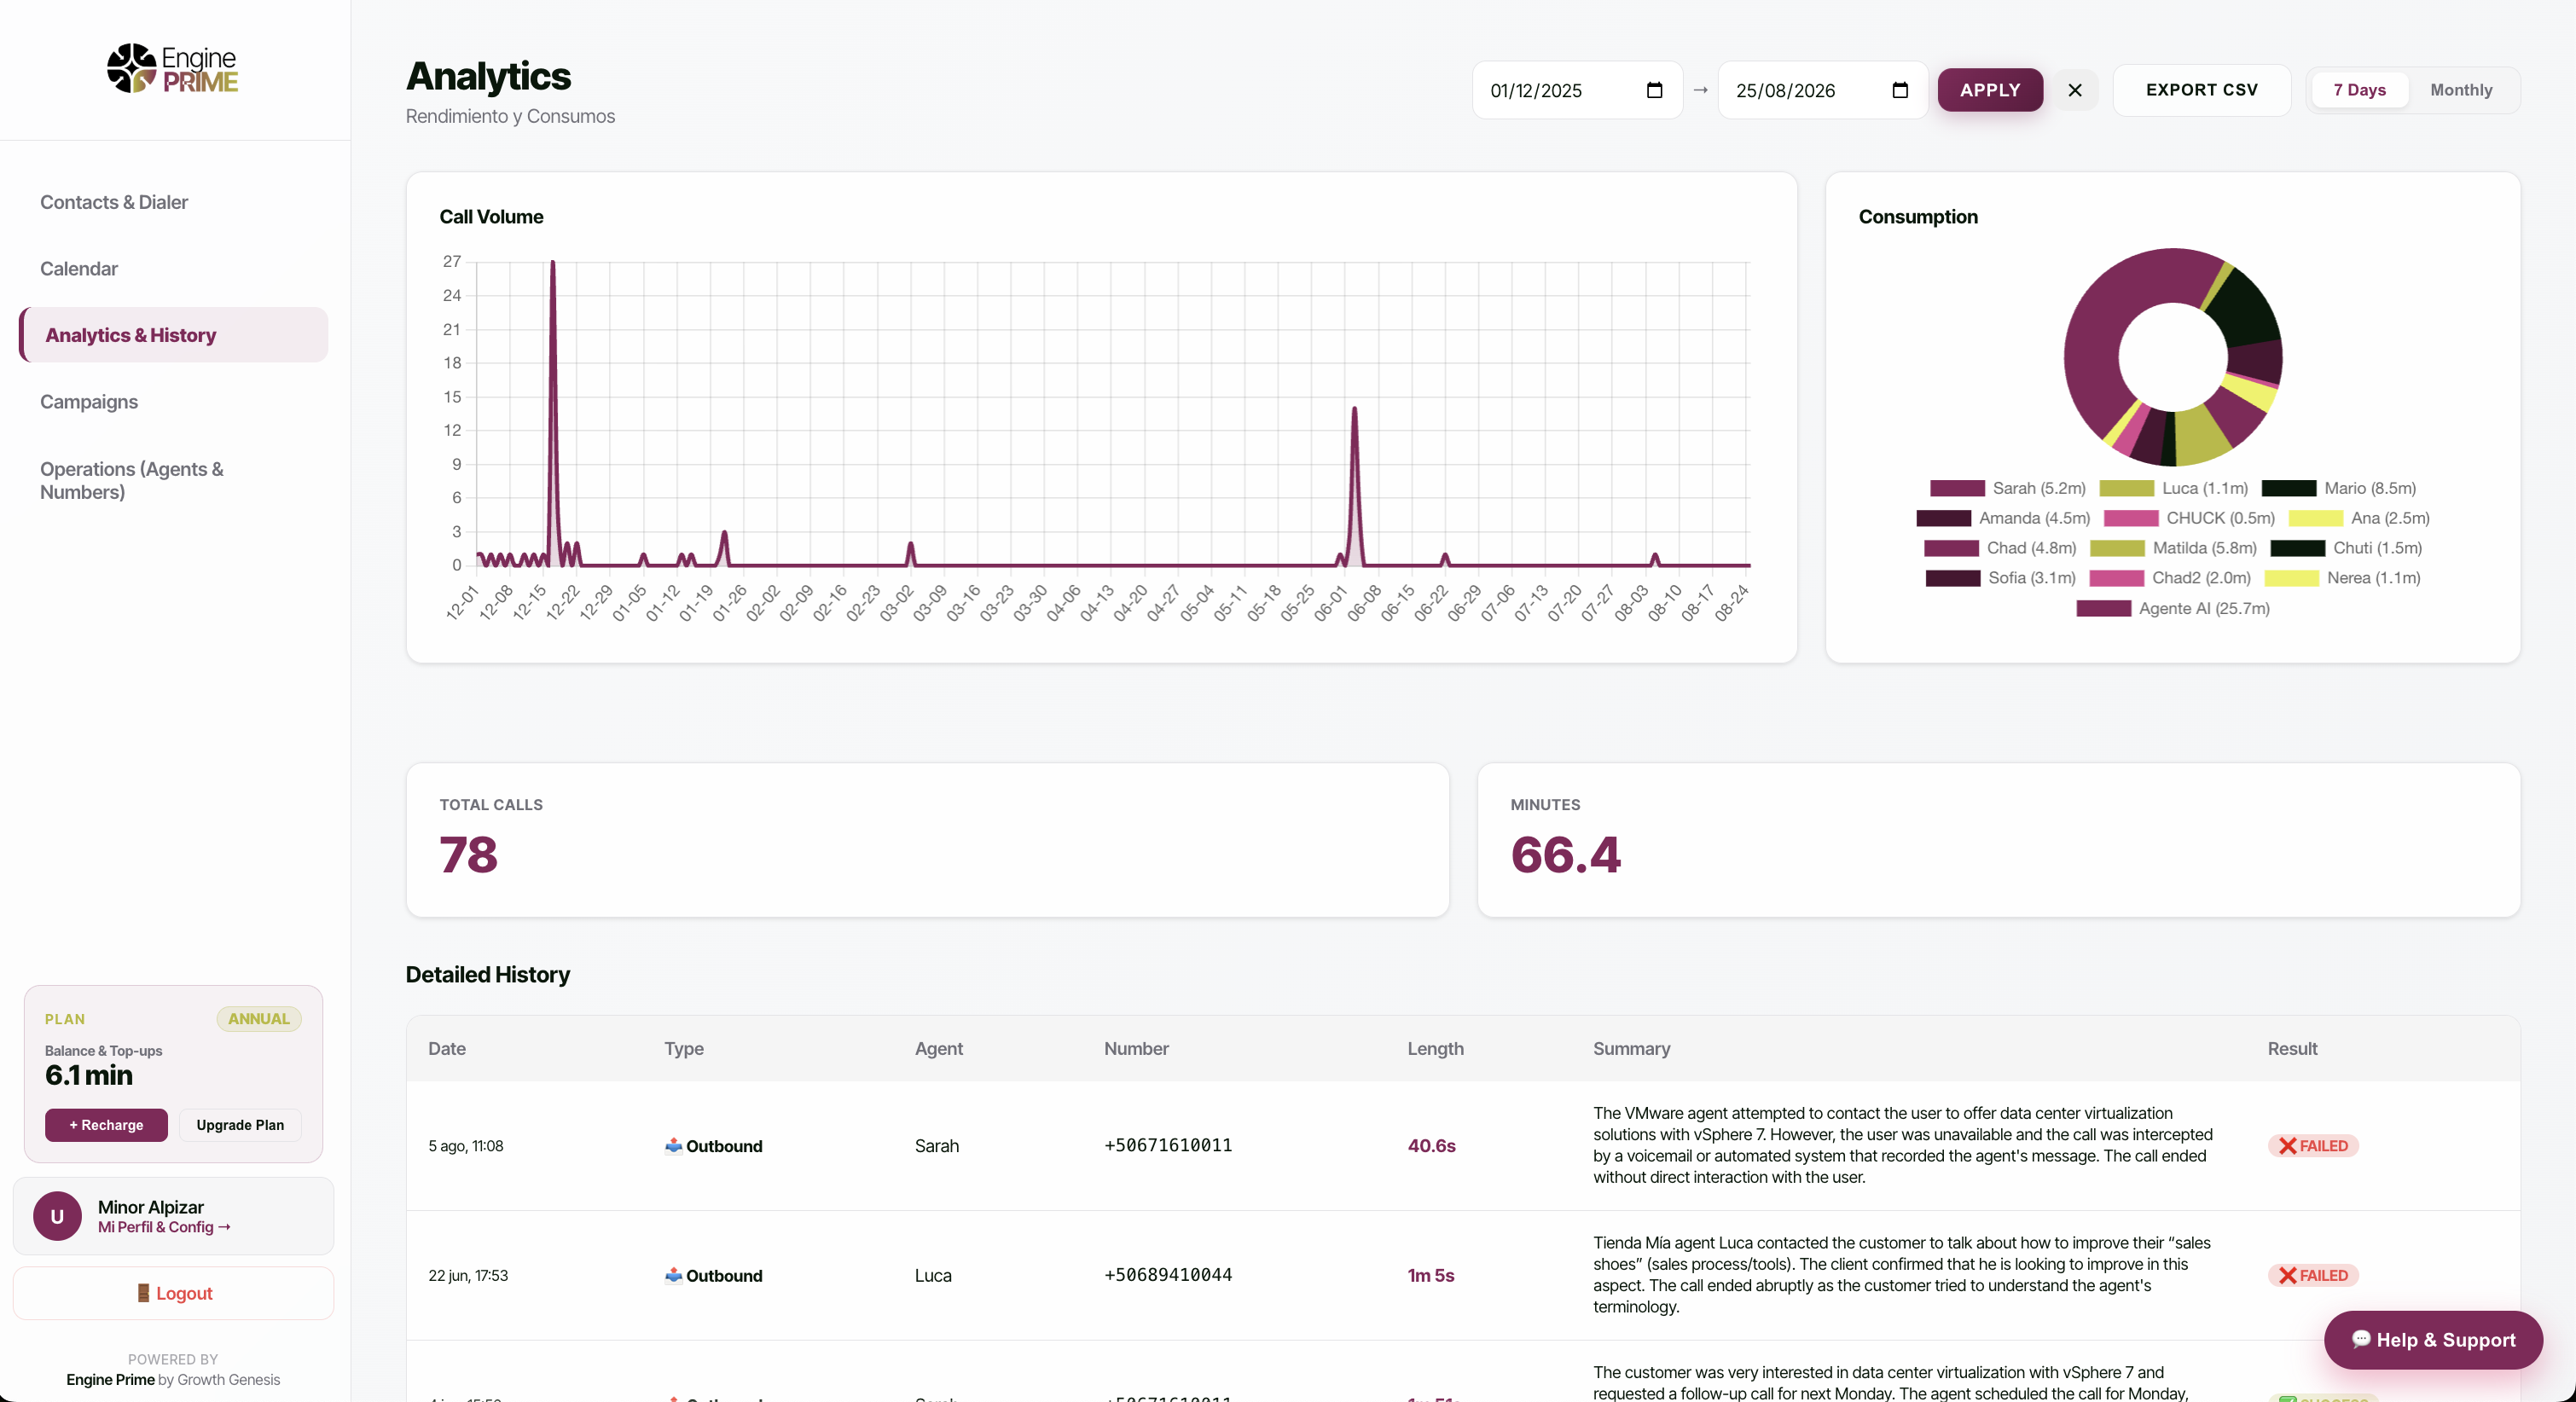
Task: Apply the selected date range
Action: click(x=1990, y=90)
